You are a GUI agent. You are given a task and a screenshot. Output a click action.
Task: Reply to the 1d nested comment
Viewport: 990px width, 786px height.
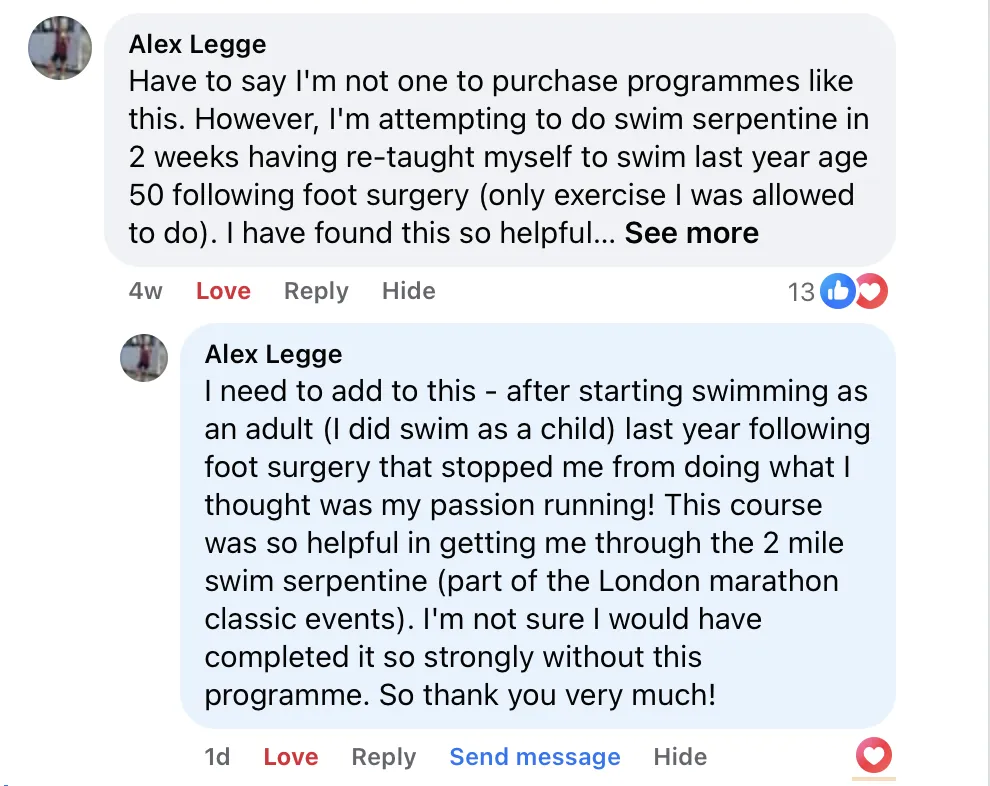coord(383,757)
